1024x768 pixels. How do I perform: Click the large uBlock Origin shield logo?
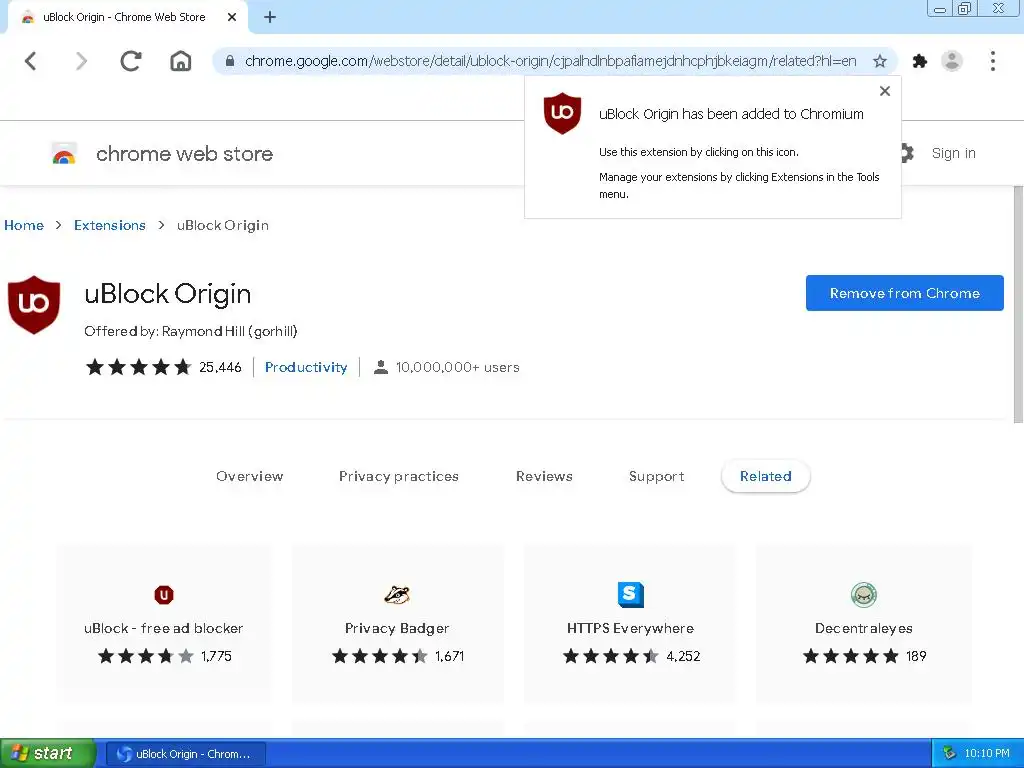click(34, 305)
